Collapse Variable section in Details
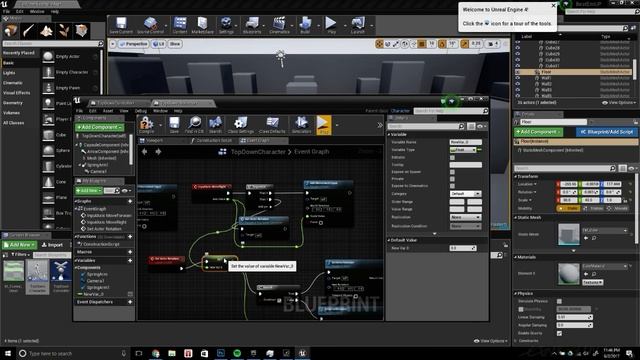Viewport: 640px width, 360px height. point(389,134)
